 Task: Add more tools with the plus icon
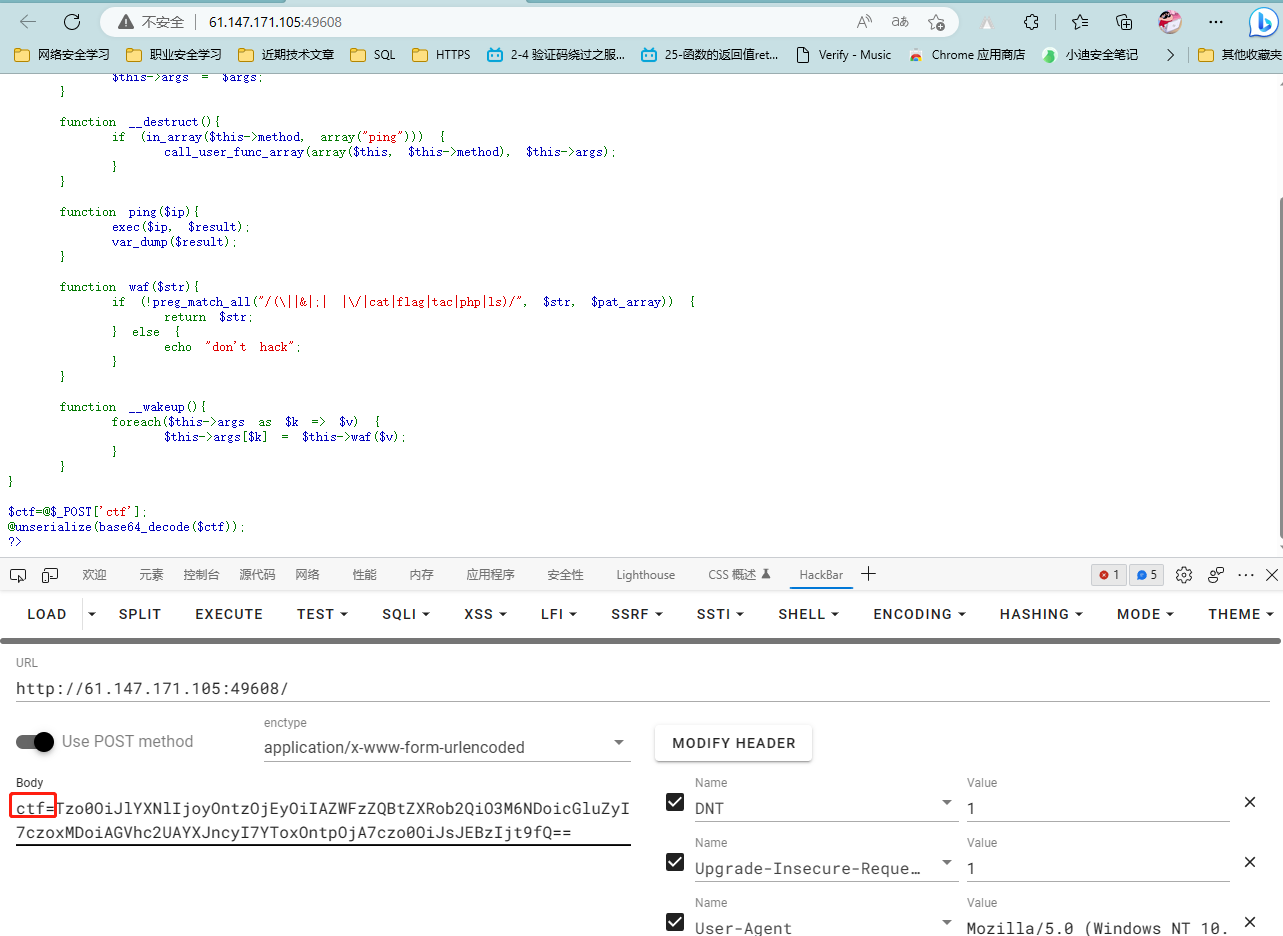(x=868, y=574)
